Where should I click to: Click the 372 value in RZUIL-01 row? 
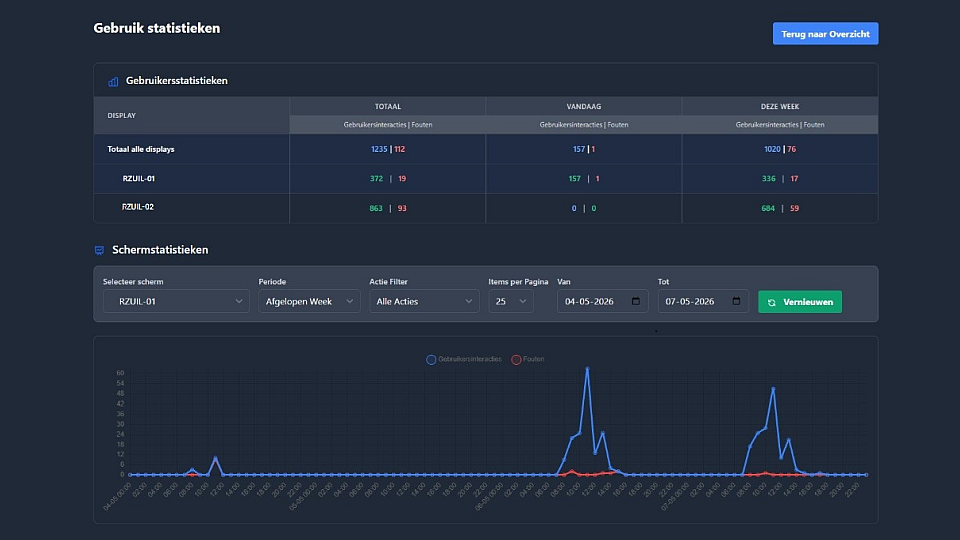point(376,179)
